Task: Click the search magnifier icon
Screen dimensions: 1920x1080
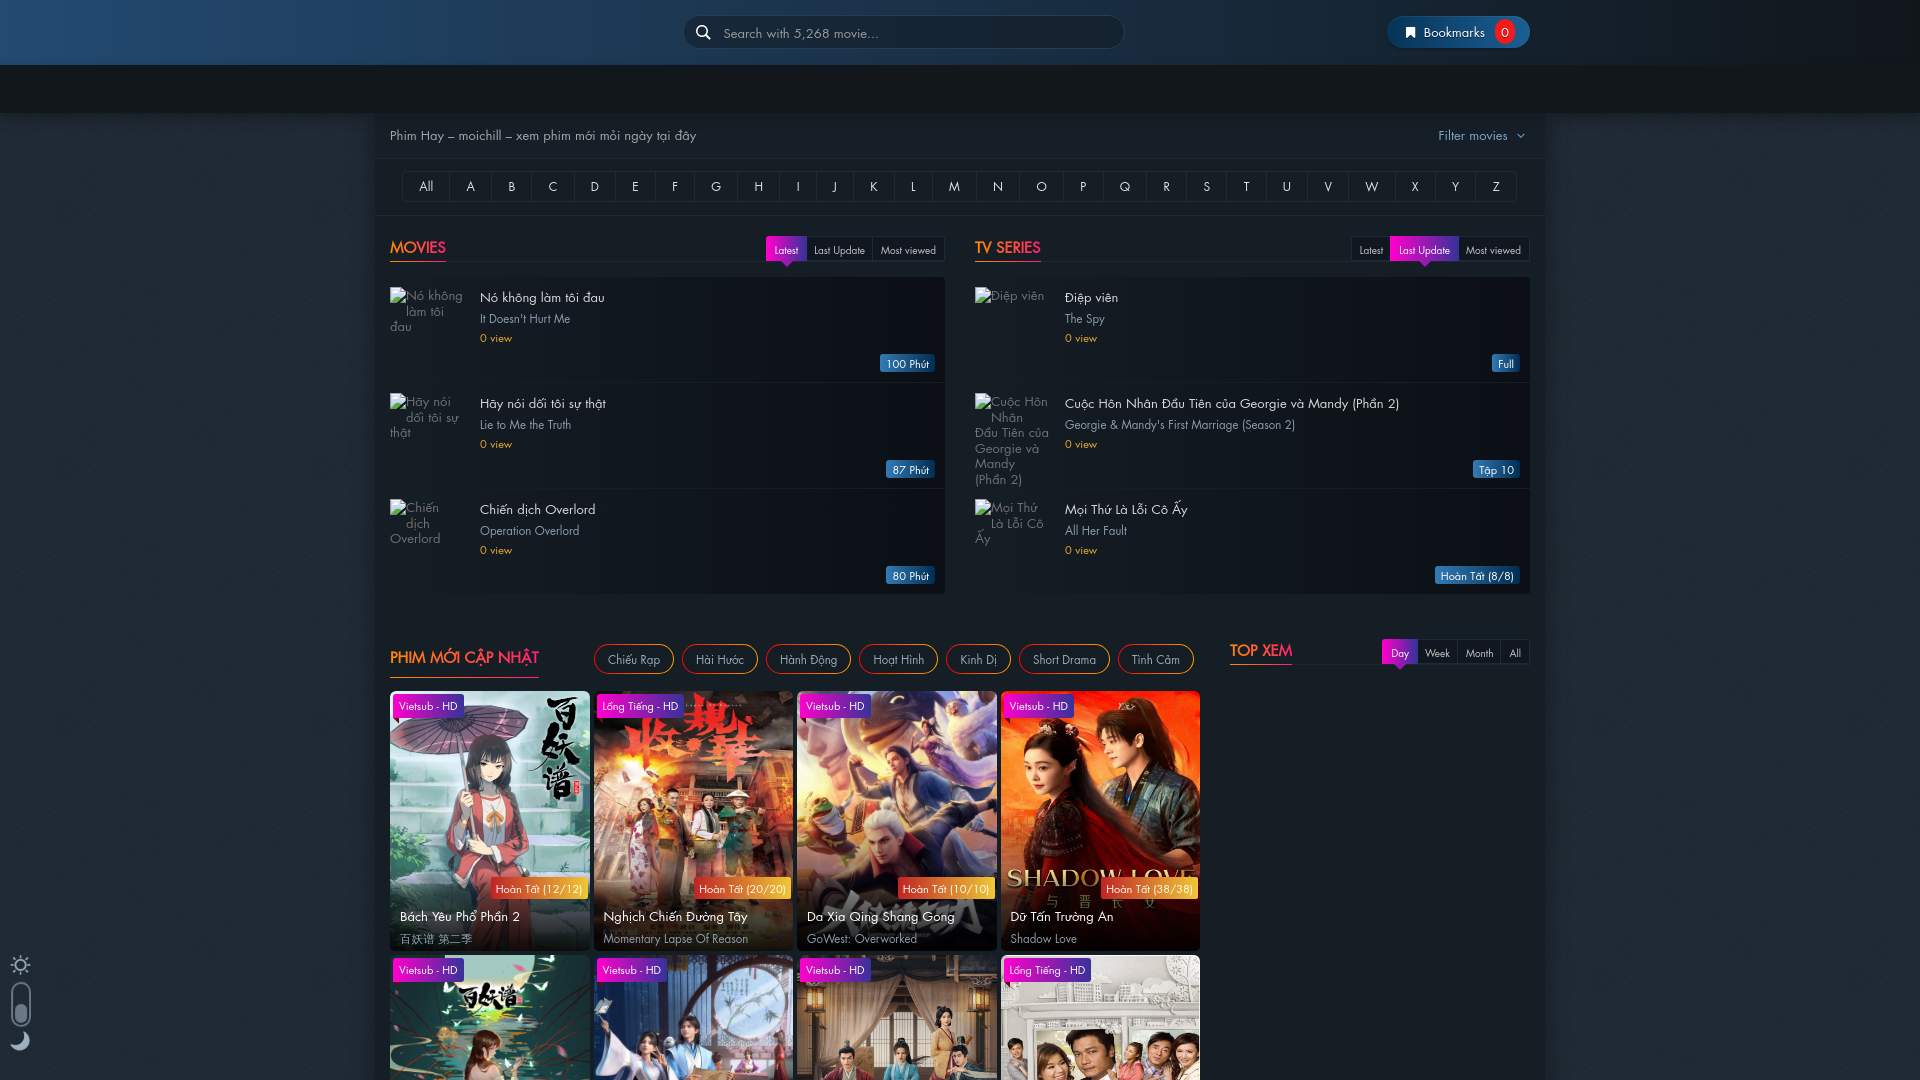Action: 703,32
